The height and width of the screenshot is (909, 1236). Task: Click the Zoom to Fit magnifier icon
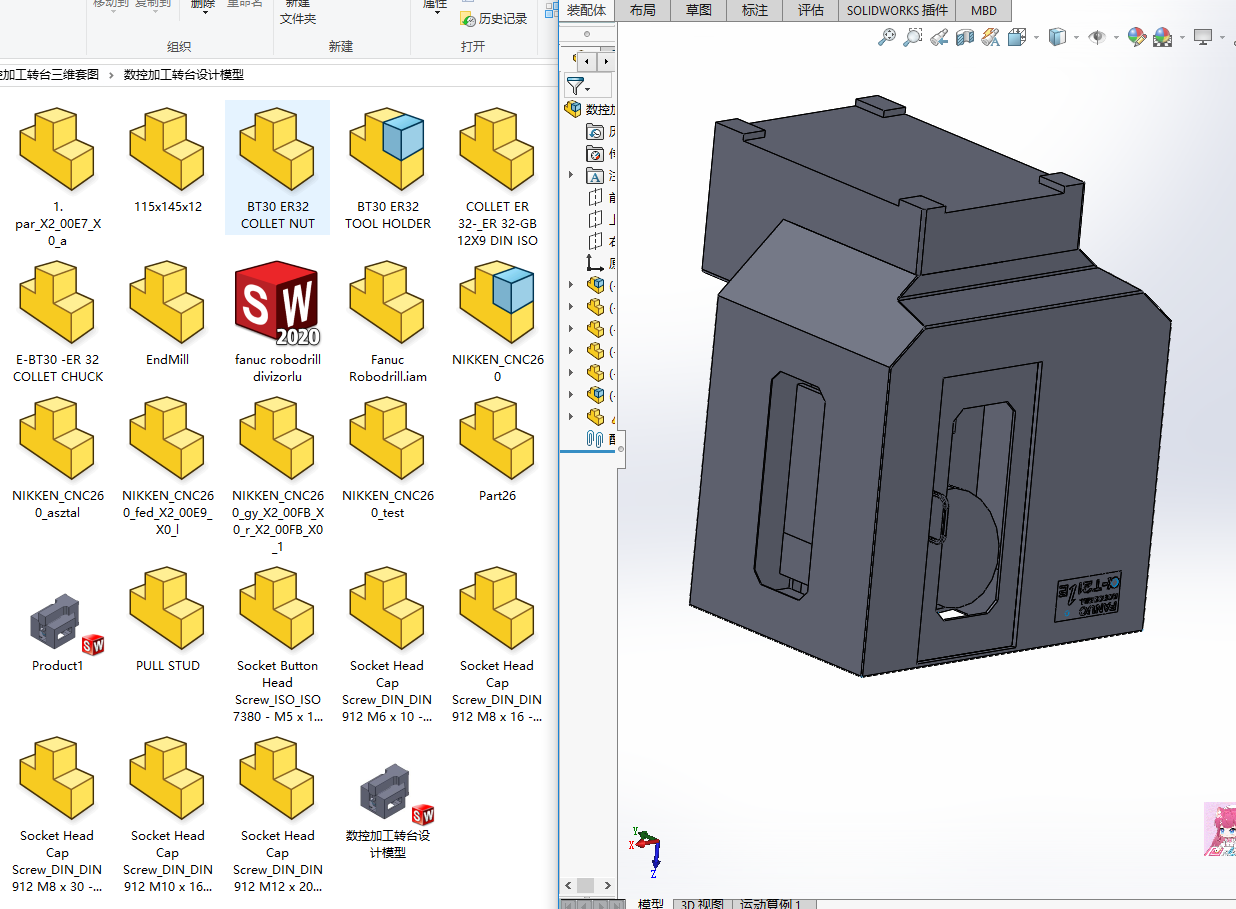[886, 37]
